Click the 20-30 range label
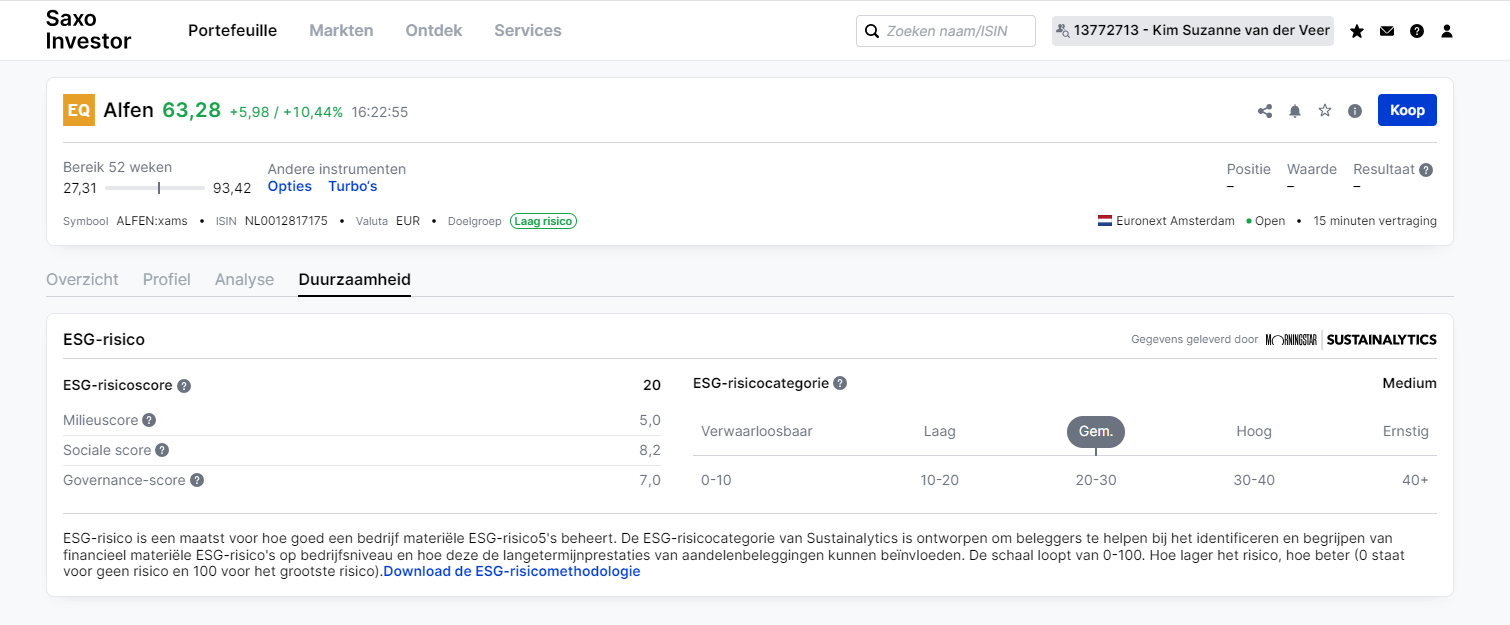 [1096, 480]
